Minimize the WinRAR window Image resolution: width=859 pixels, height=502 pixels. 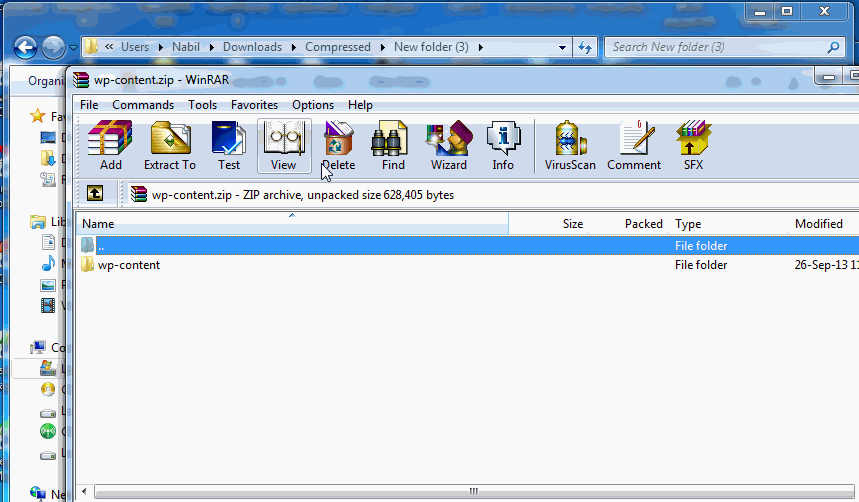[828, 77]
